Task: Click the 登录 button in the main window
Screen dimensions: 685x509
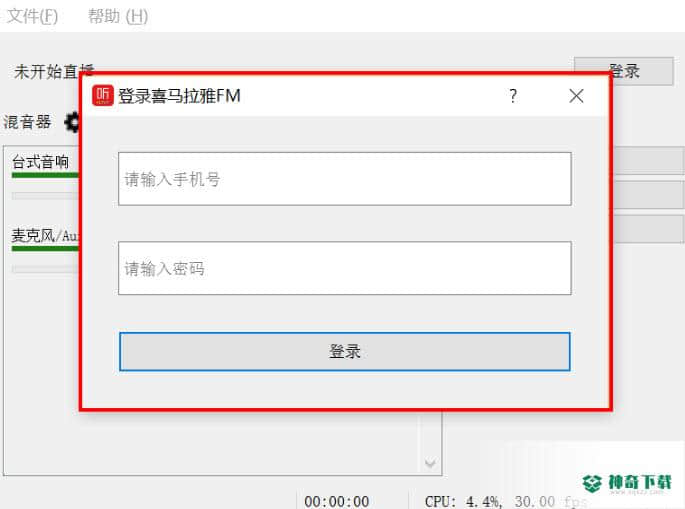Action: click(x=624, y=71)
